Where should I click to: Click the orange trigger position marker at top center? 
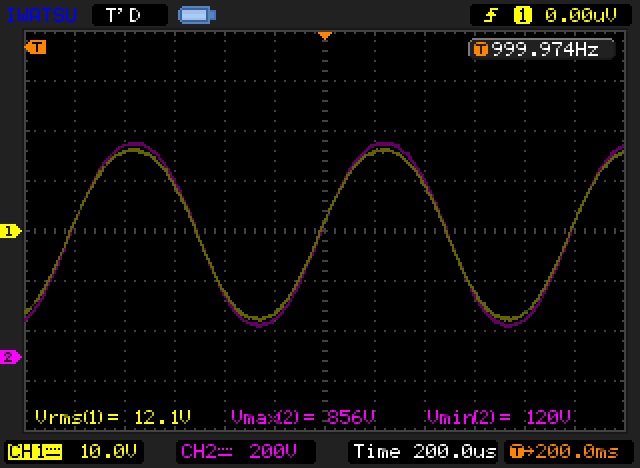(324, 37)
